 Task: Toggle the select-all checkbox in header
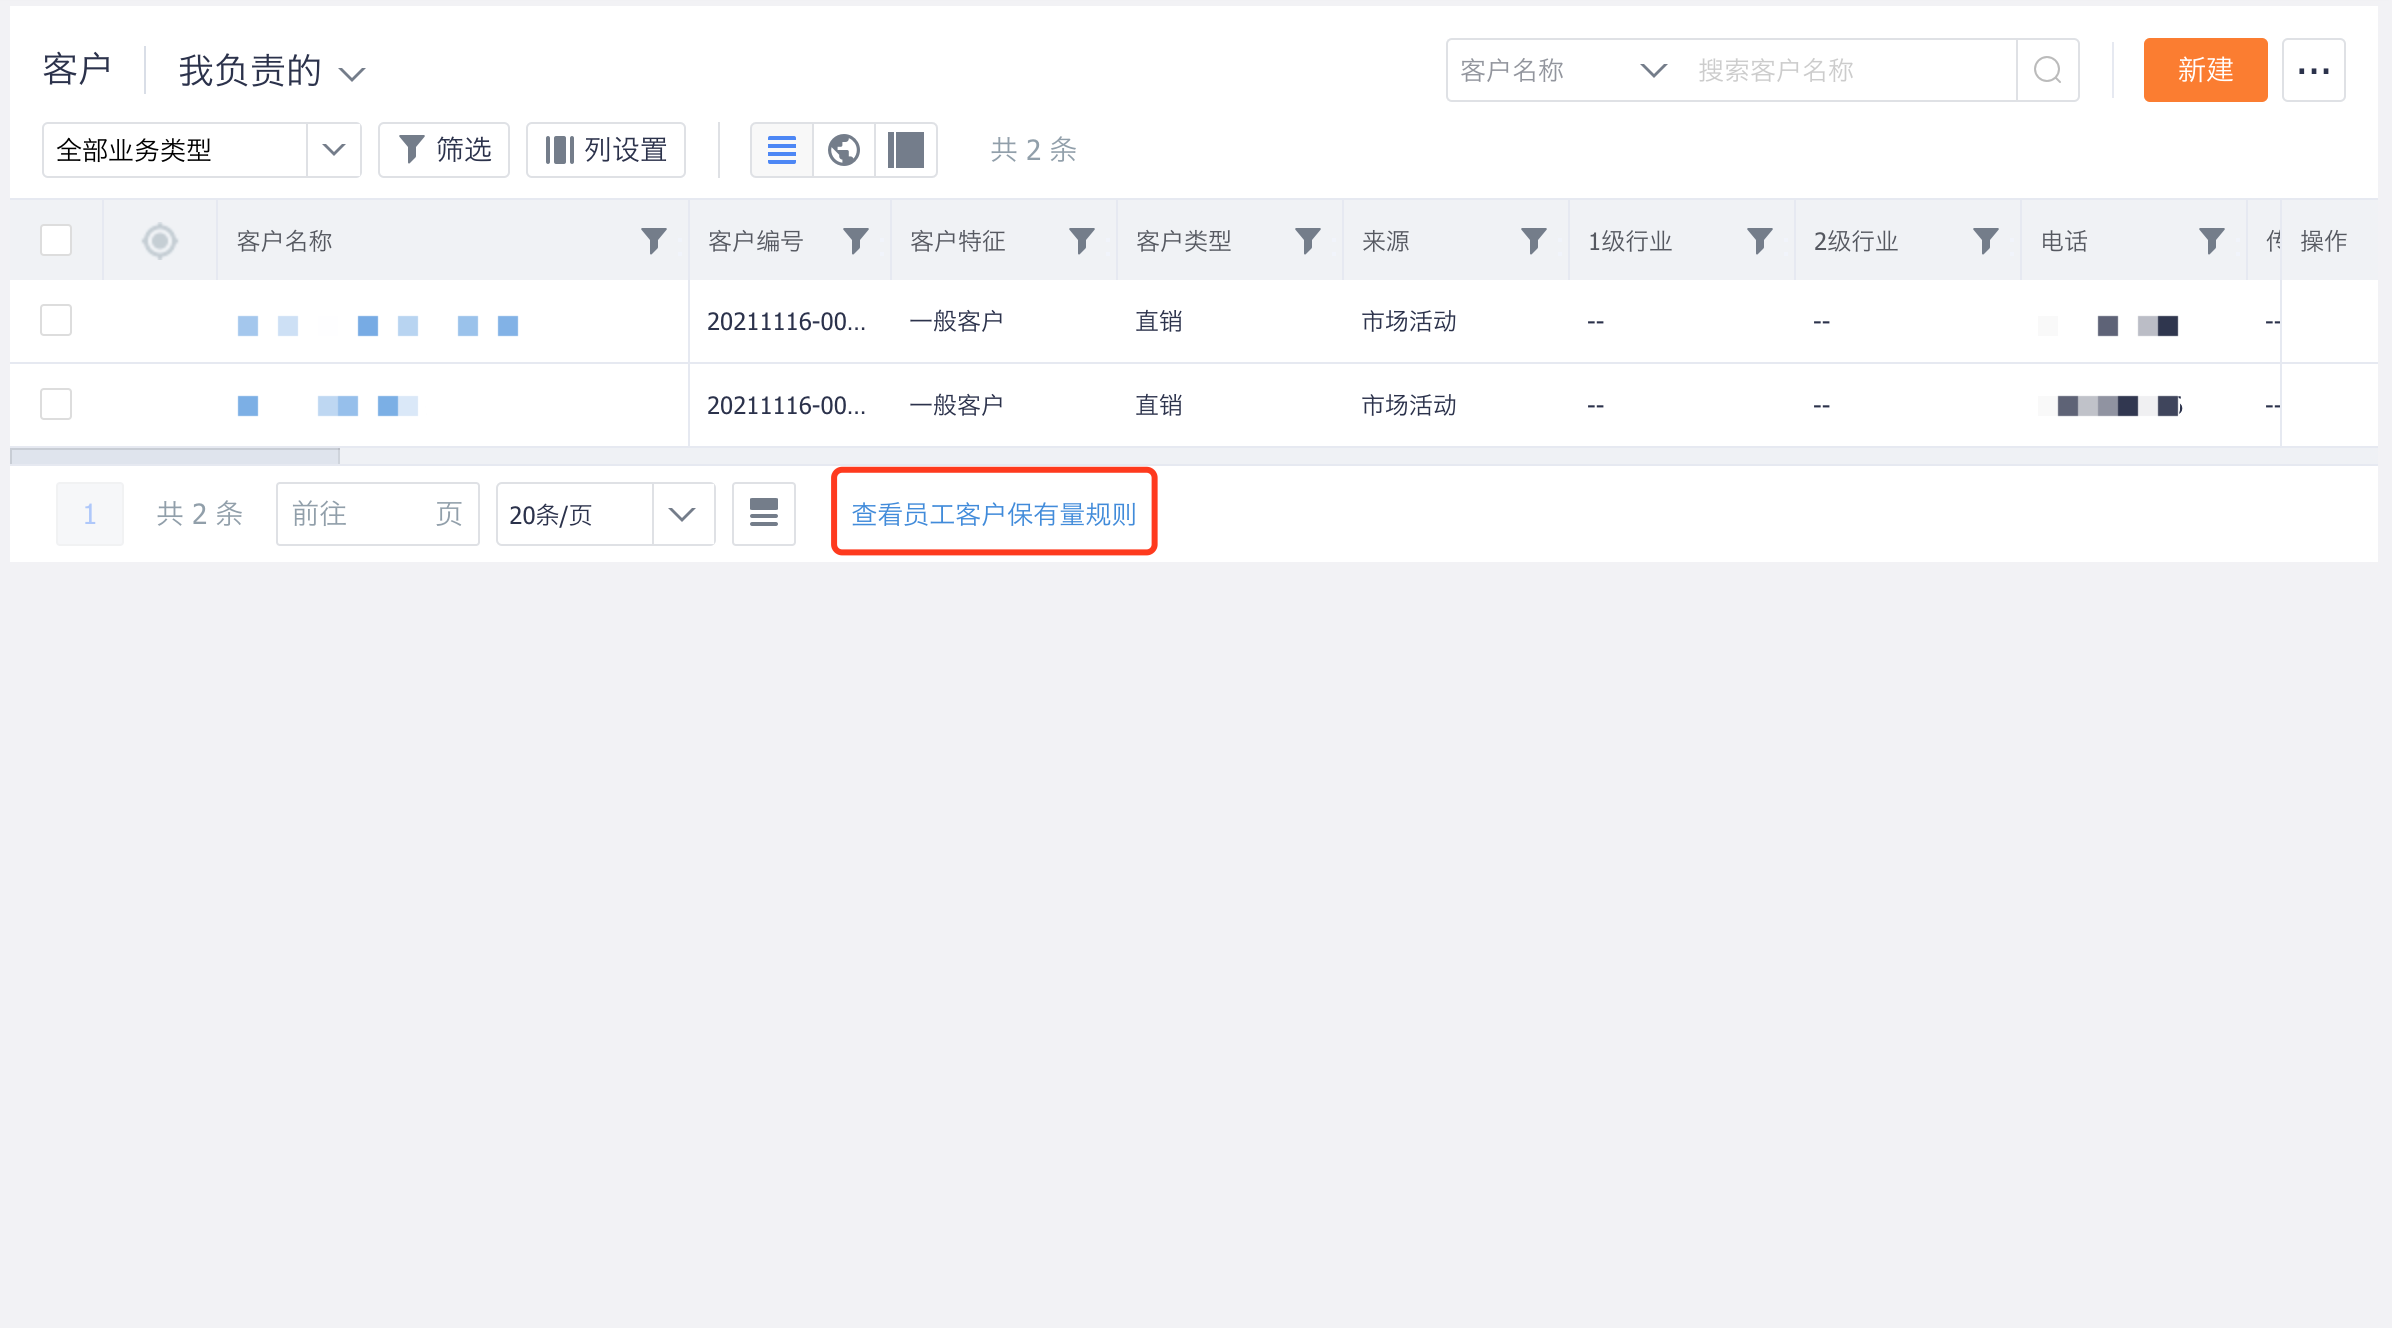pyautogui.click(x=56, y=240)
